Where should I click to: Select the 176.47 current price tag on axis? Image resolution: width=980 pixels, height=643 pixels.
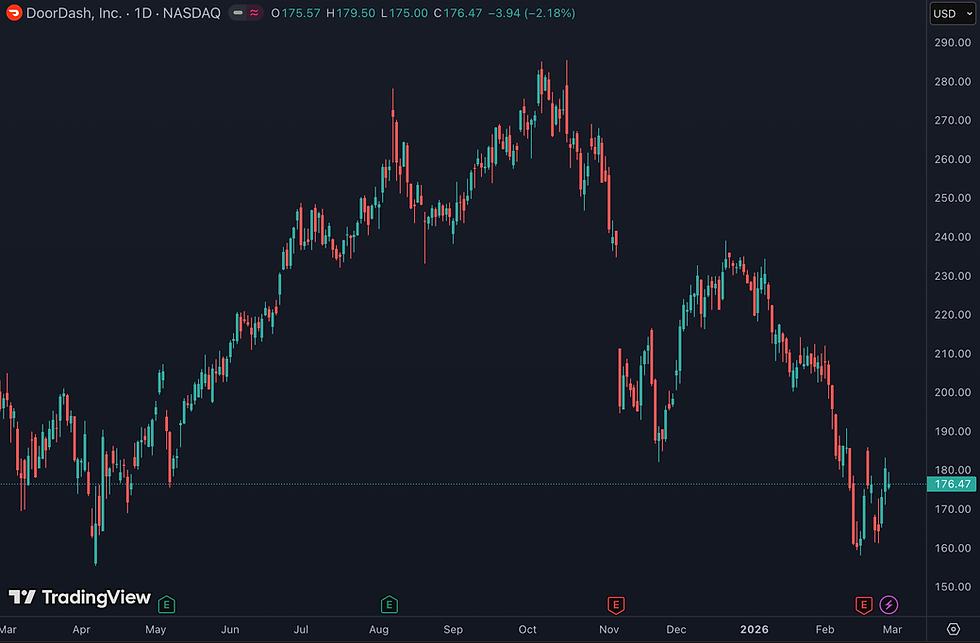click(x=951, y=484)
